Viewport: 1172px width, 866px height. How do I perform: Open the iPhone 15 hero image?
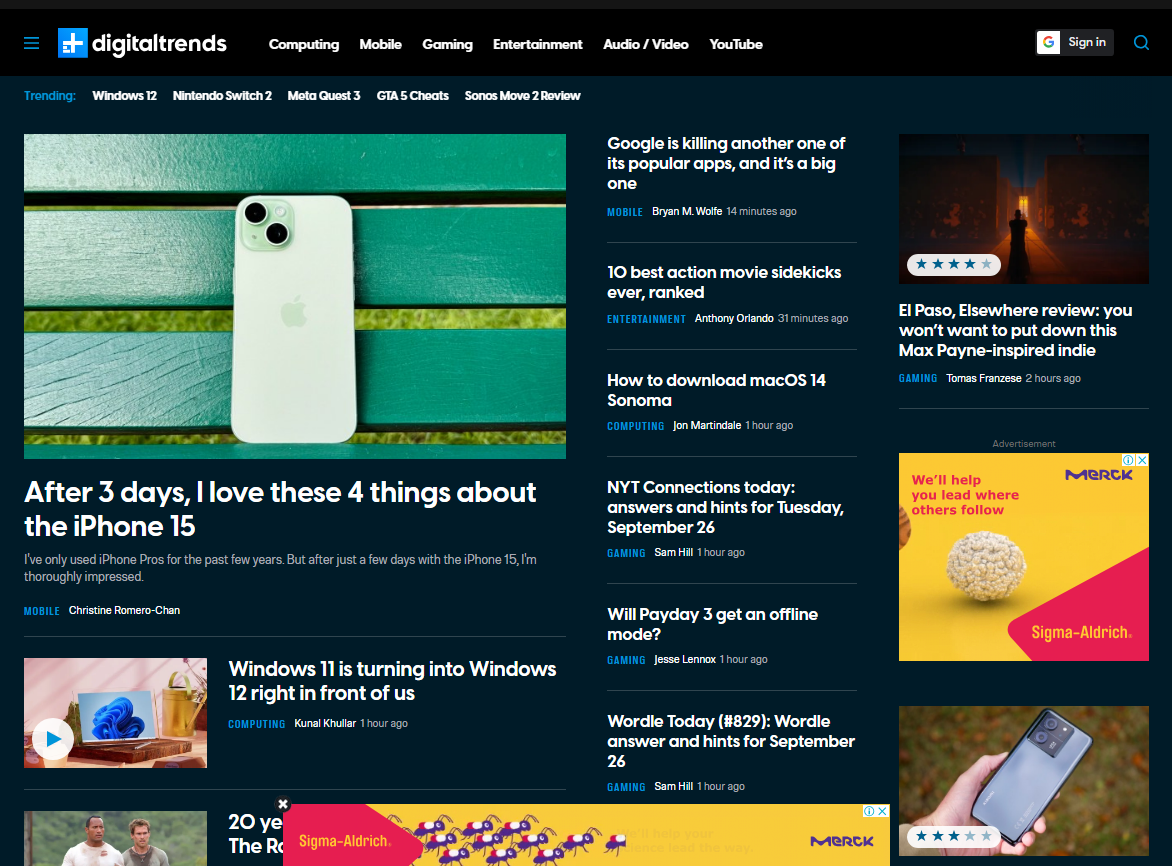[x=294, y=296]
